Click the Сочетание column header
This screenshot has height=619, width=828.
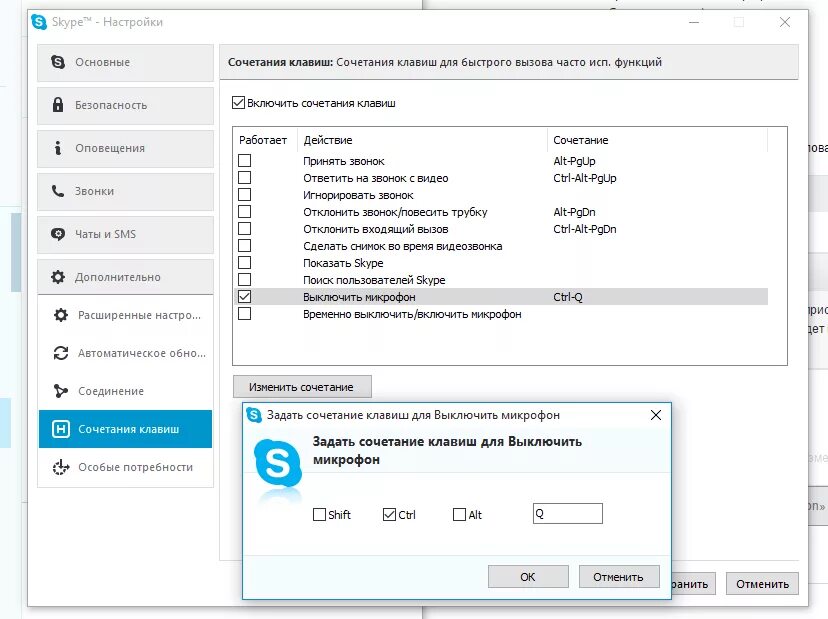click(x=657, y=140)
